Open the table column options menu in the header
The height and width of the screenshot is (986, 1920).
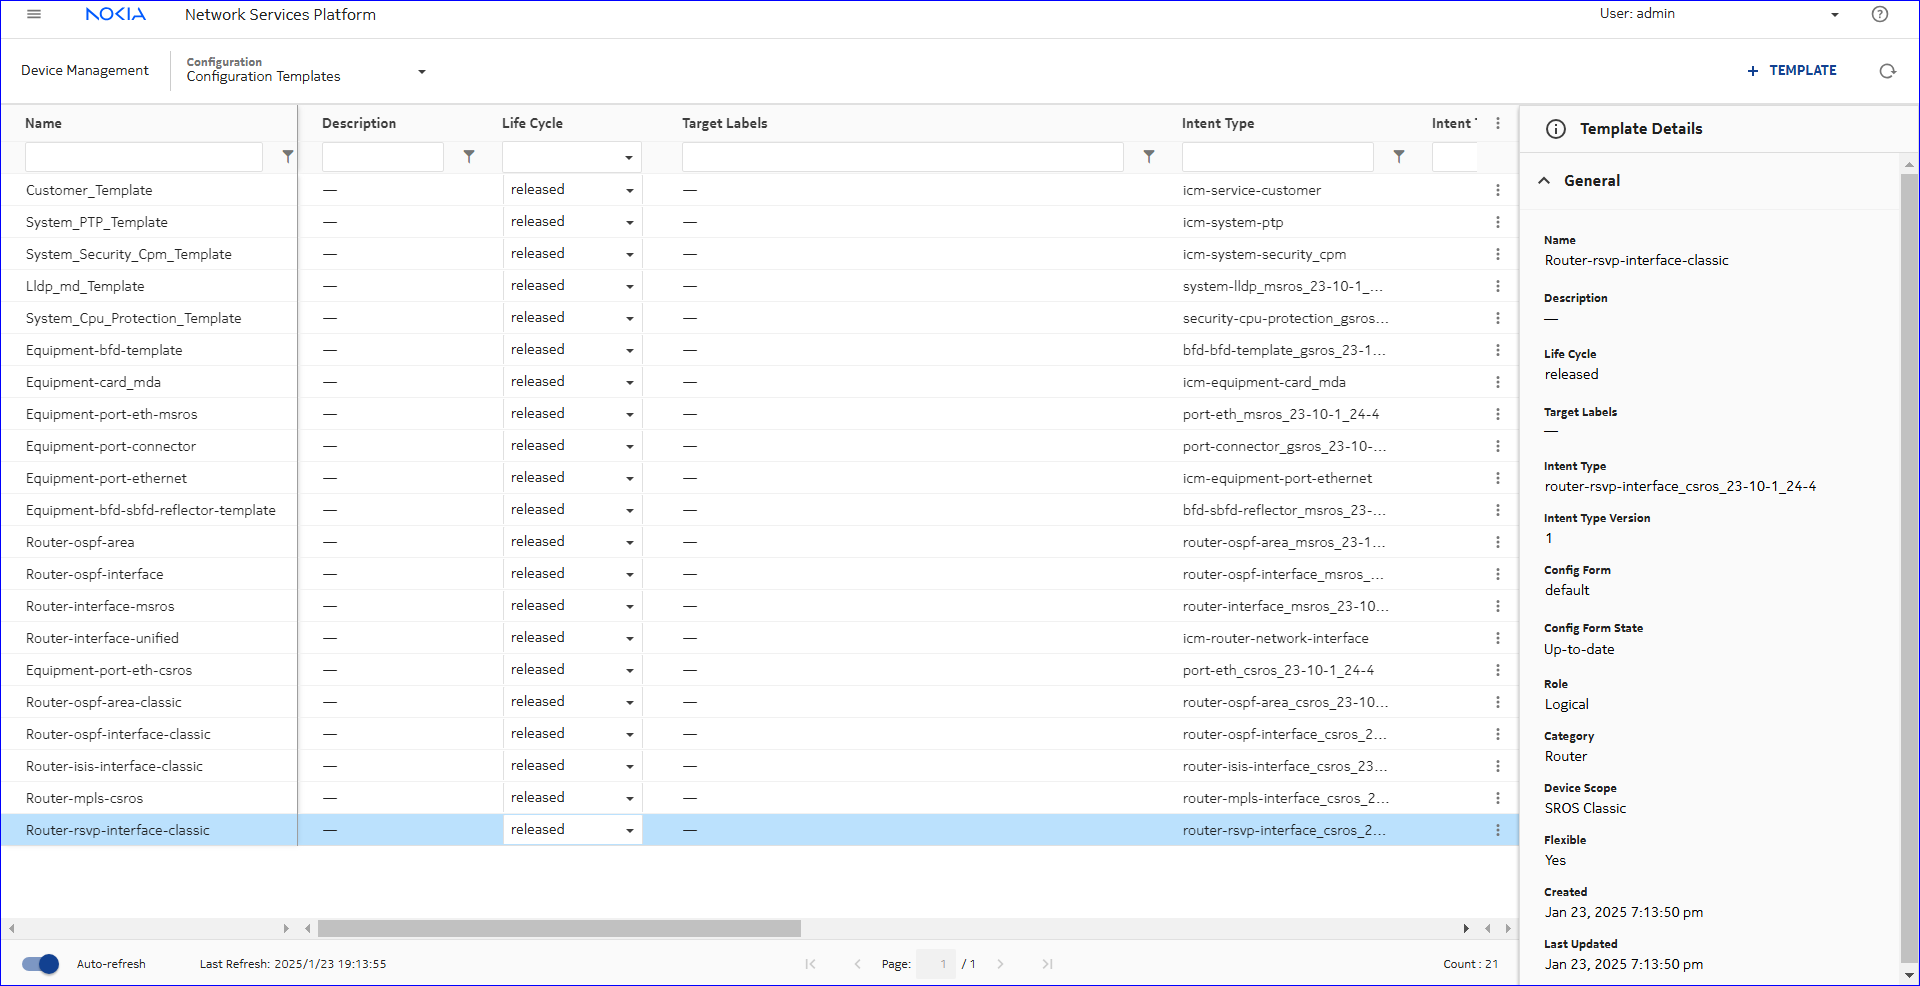coord(1497,123)
